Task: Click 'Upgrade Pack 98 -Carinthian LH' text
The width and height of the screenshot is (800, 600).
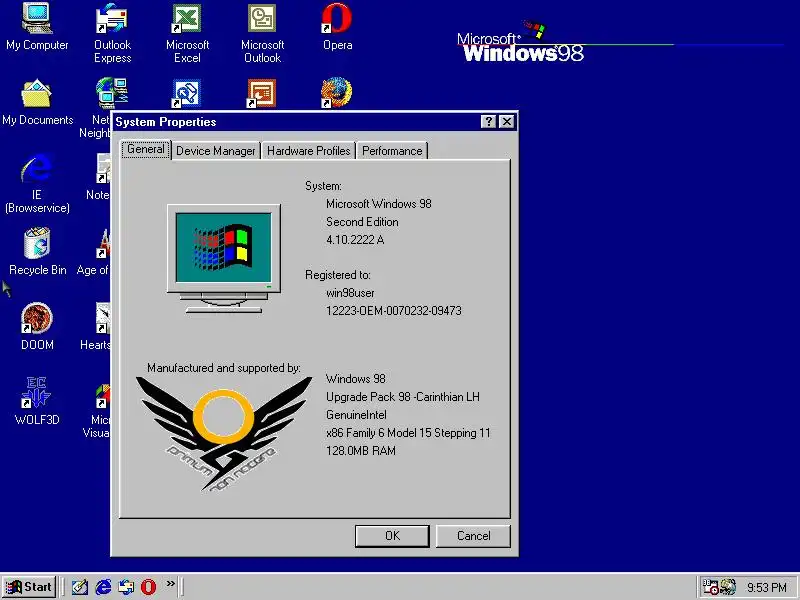Action: coord(403,397)
